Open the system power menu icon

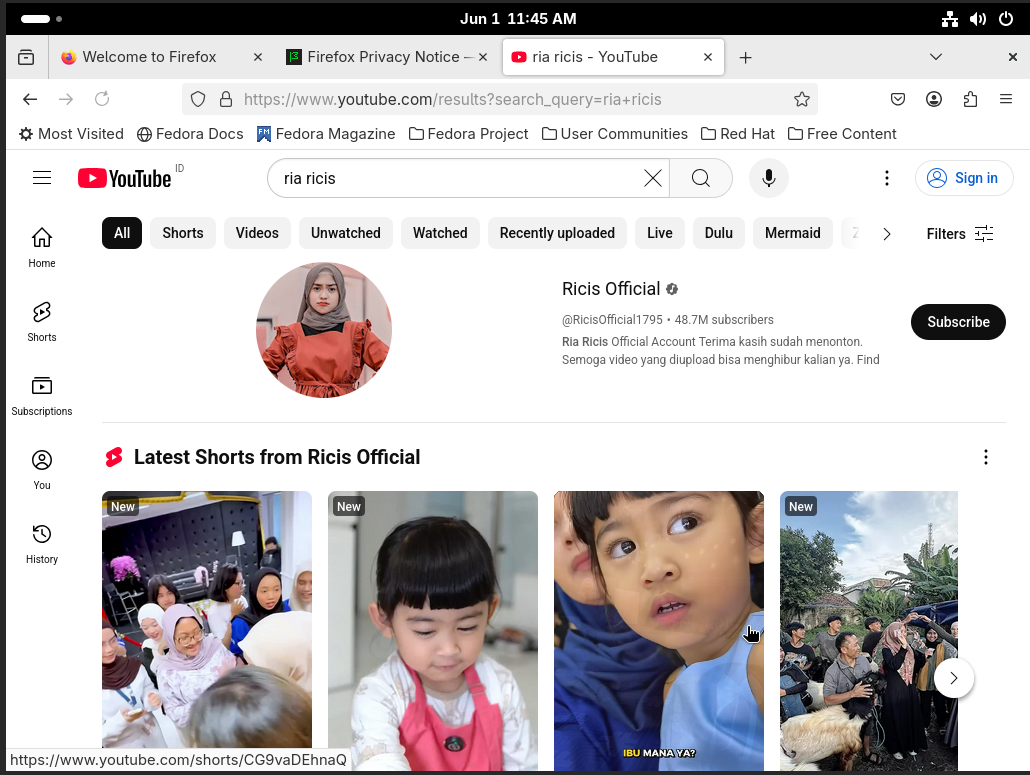click(1006, 19)
